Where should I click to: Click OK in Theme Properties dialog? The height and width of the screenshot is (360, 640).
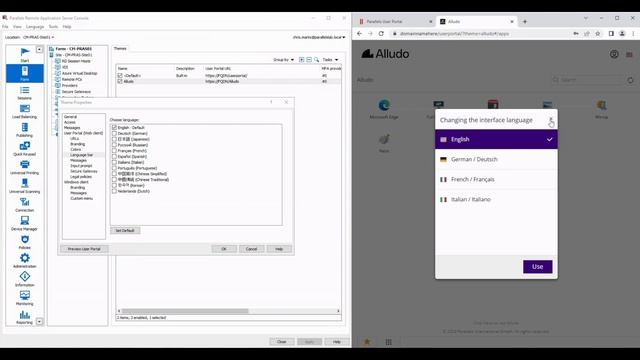click(224, 249)
